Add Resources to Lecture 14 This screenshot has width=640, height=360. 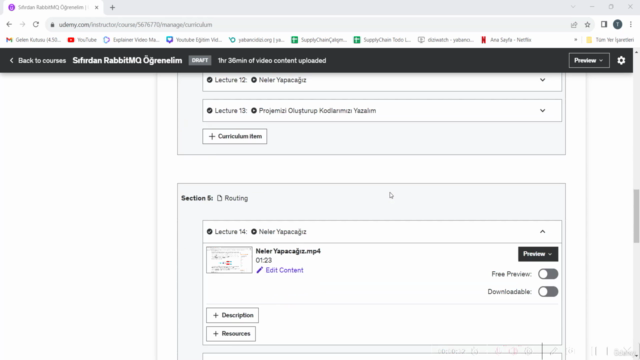tap(231, 333)
